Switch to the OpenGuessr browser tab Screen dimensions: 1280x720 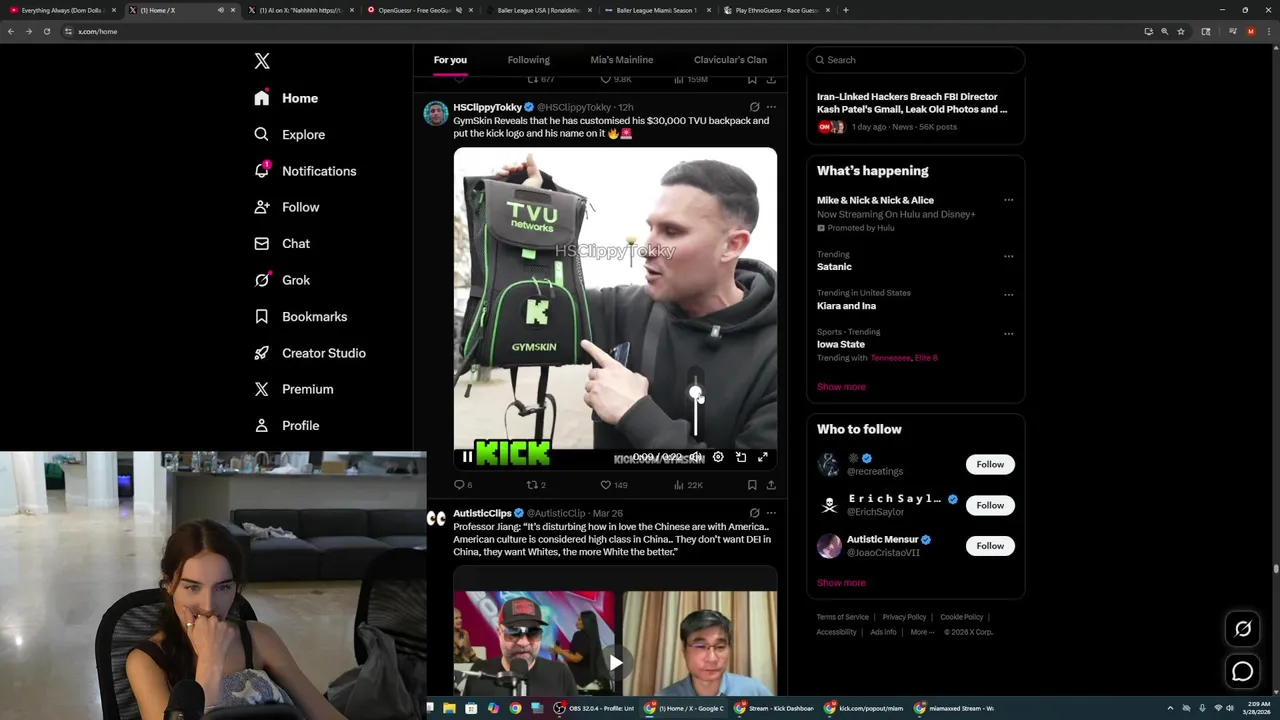pyautogui.click(x=412, y=10)
